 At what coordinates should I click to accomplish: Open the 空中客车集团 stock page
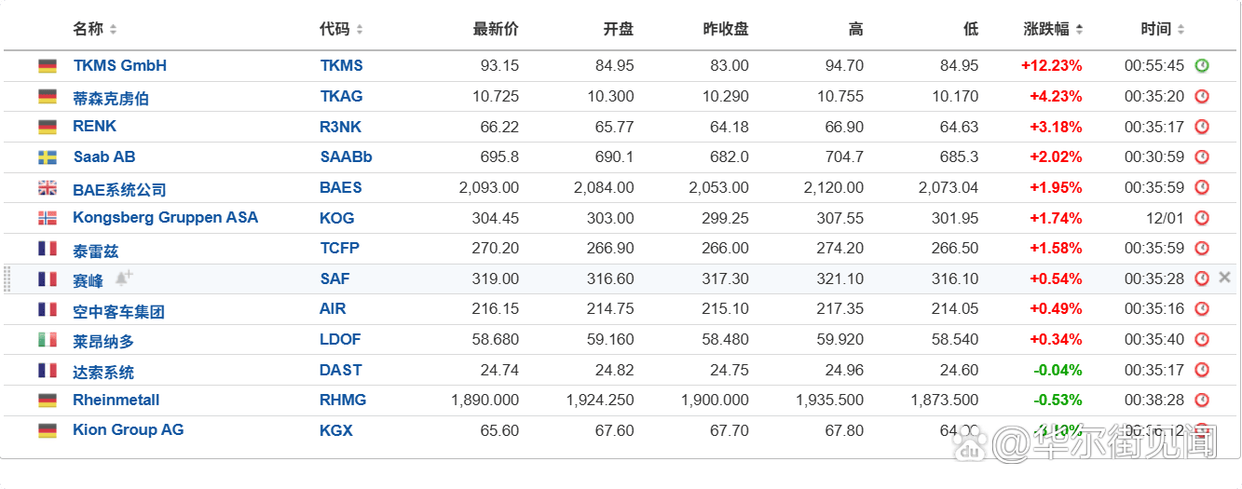(x=118, y=311)
